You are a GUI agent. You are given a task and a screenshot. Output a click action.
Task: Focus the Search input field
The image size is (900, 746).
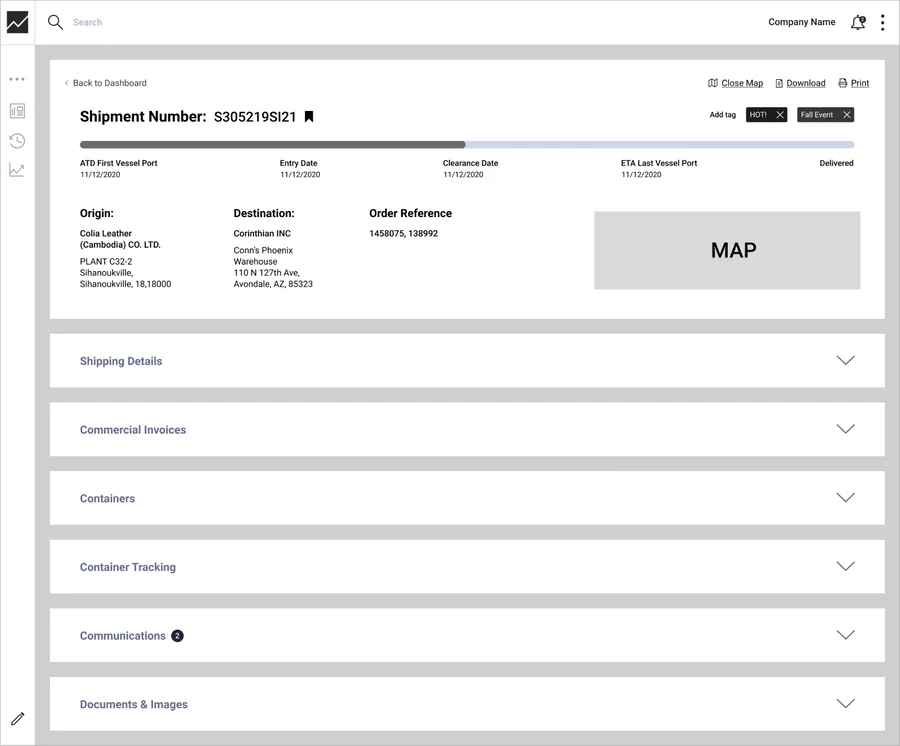point(87,22)
